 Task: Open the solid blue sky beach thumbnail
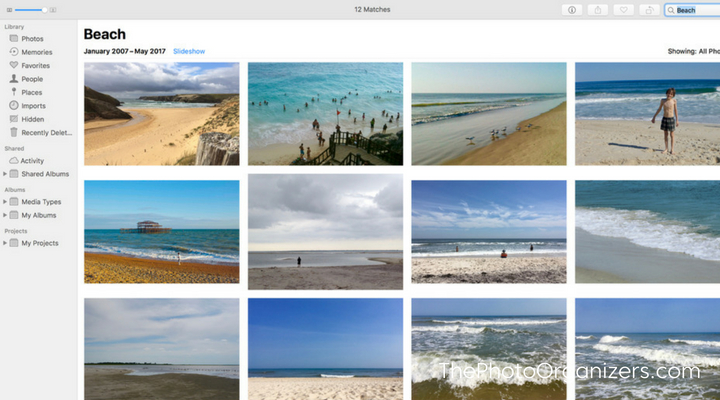coord(326,349)
